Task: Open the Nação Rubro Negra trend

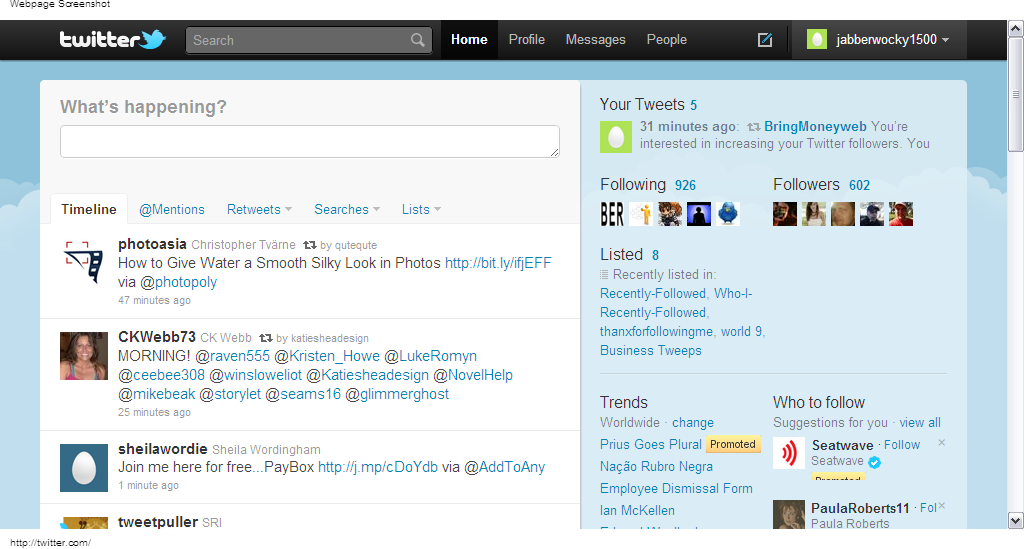Action: (x=656, y=467)
